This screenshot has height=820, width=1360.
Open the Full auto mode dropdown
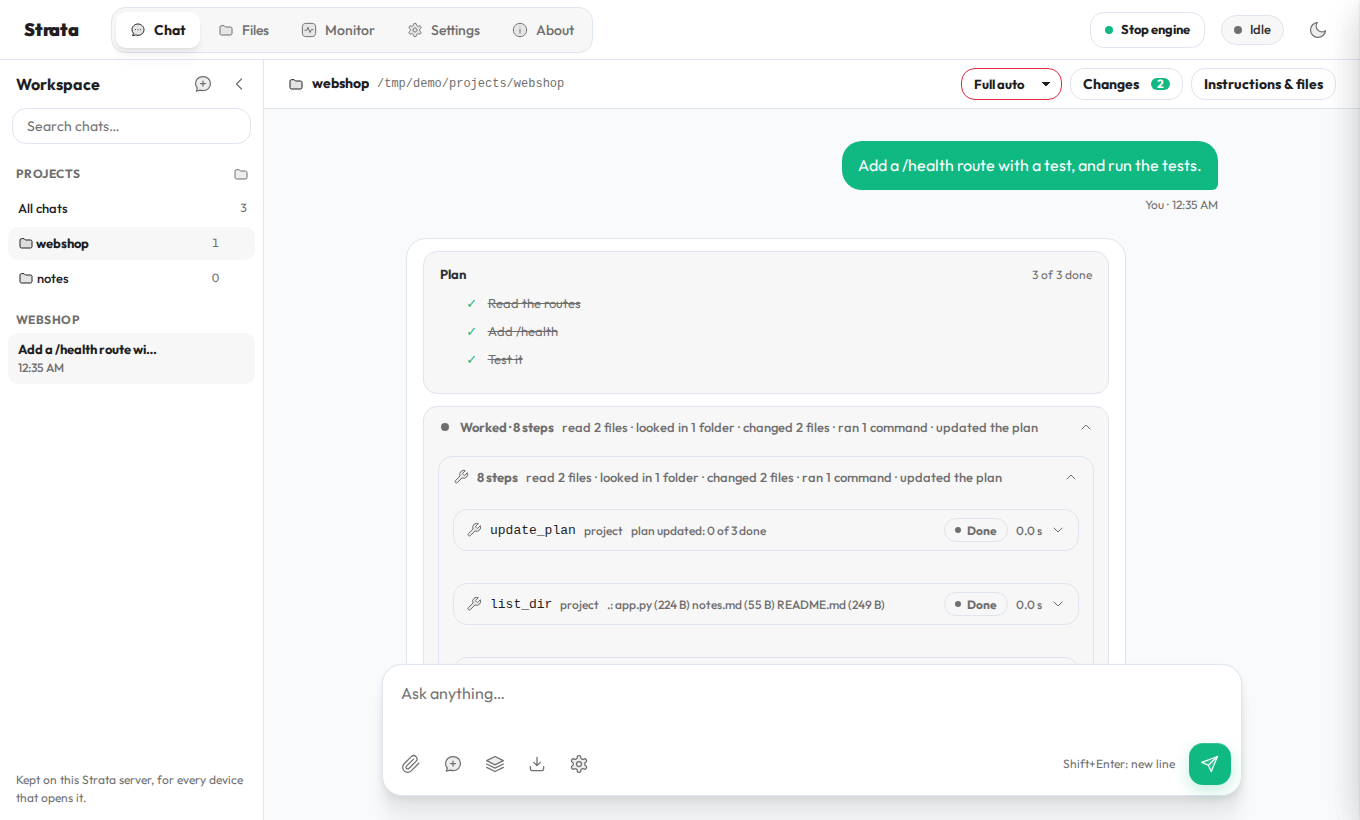tap(1011, 84)
